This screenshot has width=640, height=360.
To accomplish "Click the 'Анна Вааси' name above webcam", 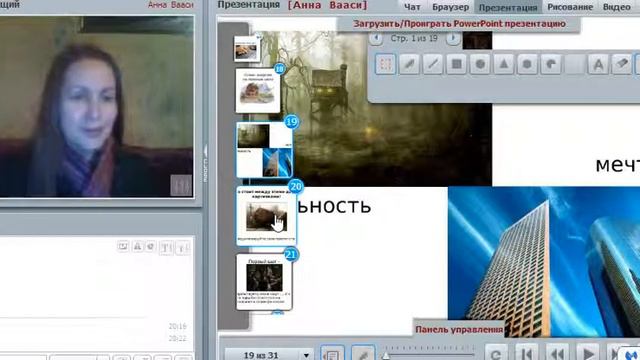I will pos(170,5).
